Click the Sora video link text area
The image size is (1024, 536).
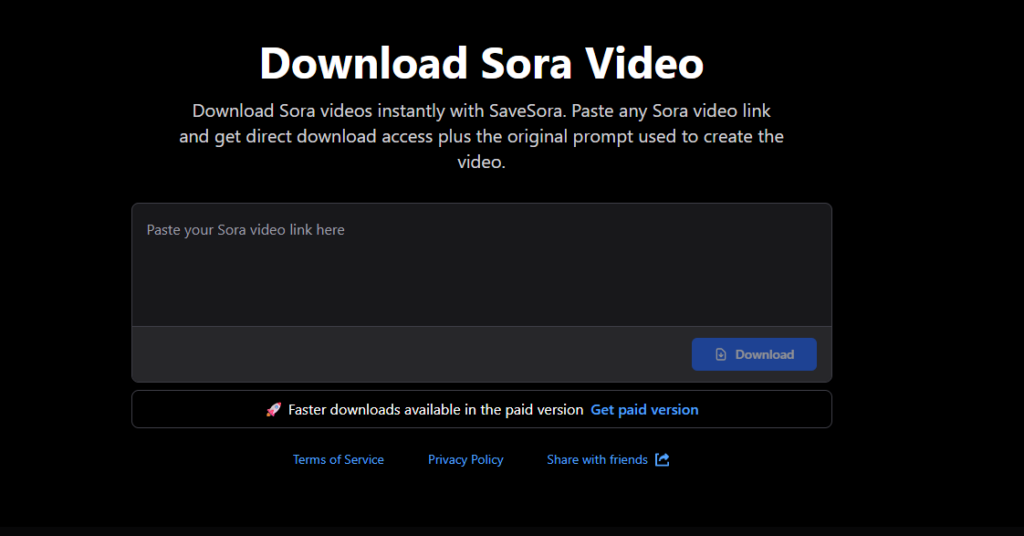click(481, 265)
